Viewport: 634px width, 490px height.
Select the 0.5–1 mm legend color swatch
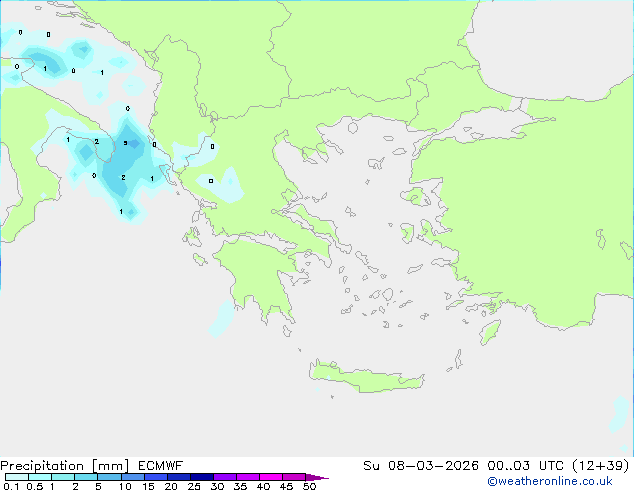[40, 477]
